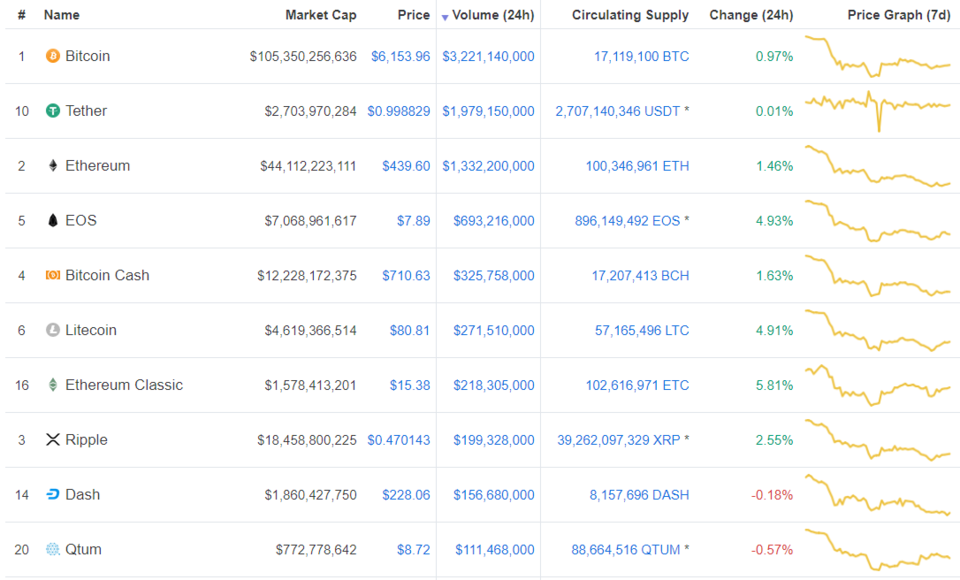Screen dimensions: 960x580
Task: Click EOS price $7.89
Action: 413,220
